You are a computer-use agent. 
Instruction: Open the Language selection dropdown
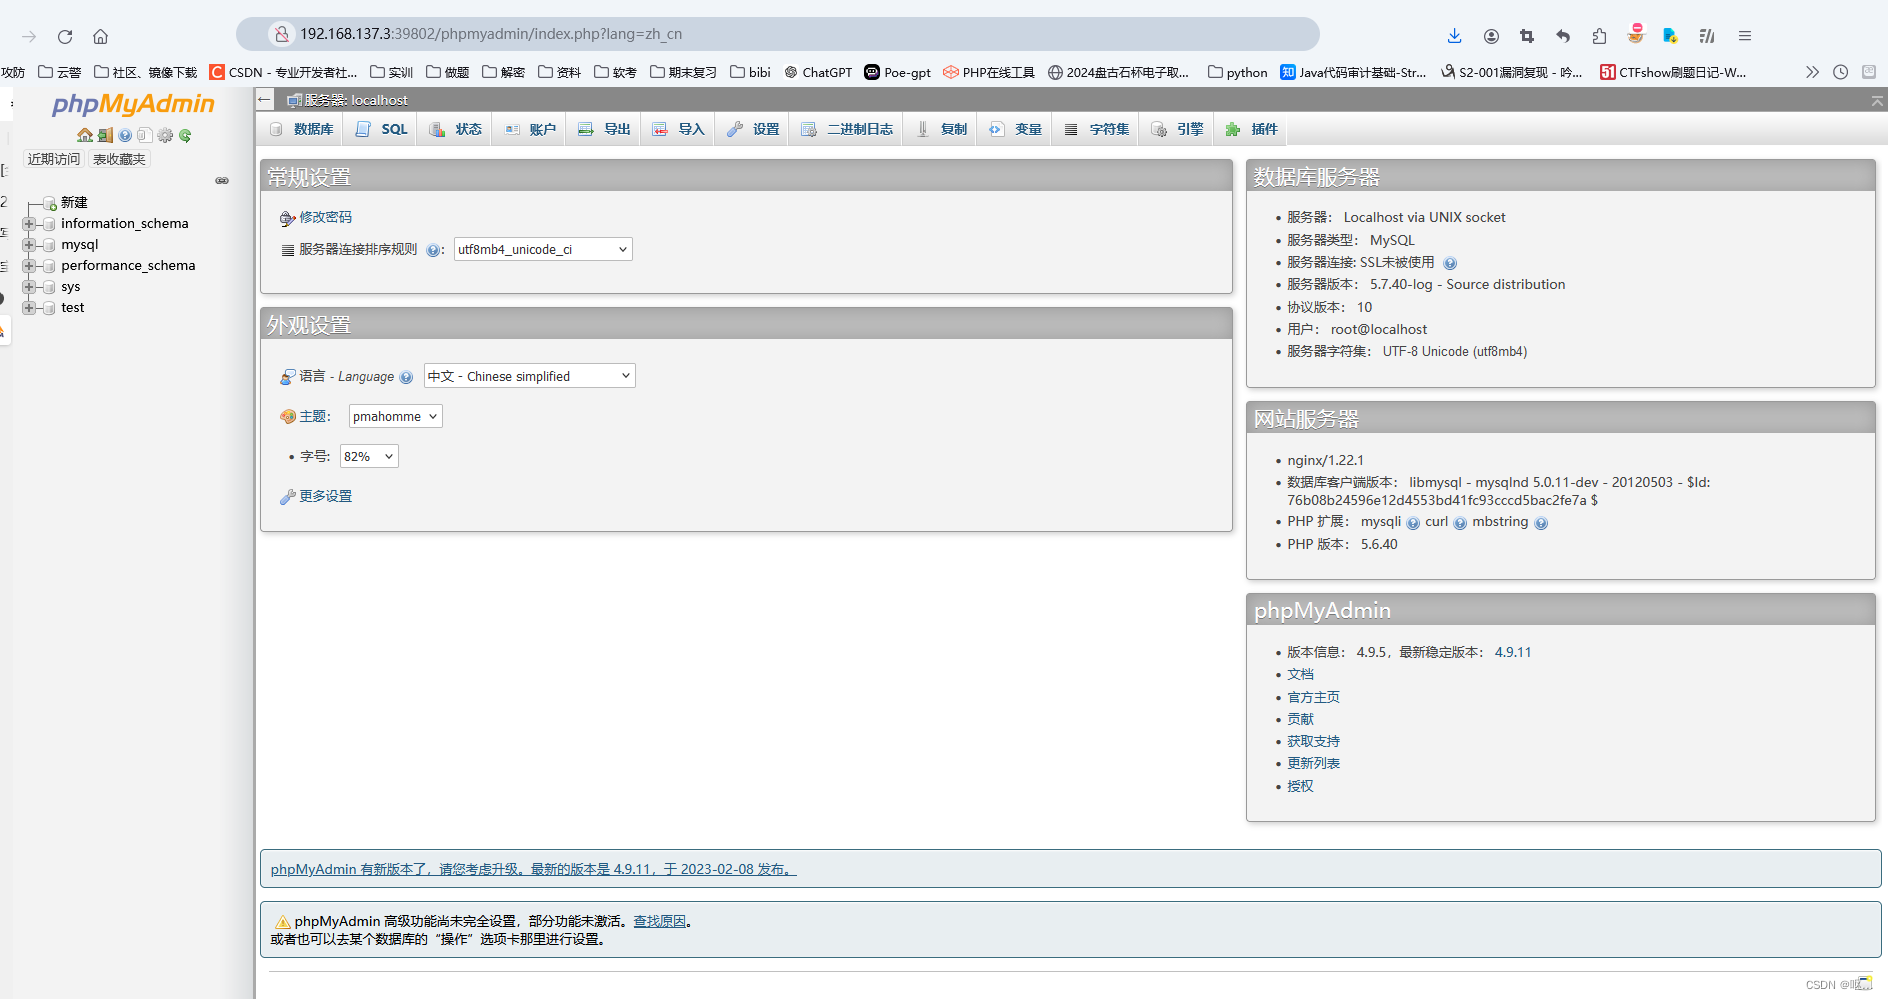(x=530, y=376)
